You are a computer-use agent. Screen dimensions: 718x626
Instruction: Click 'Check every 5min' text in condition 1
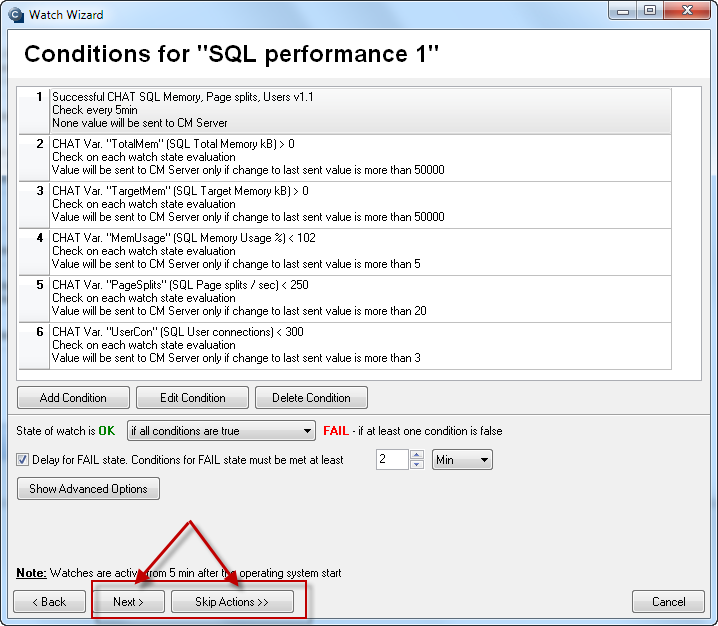pyautogui.click(x=95, y=110)
